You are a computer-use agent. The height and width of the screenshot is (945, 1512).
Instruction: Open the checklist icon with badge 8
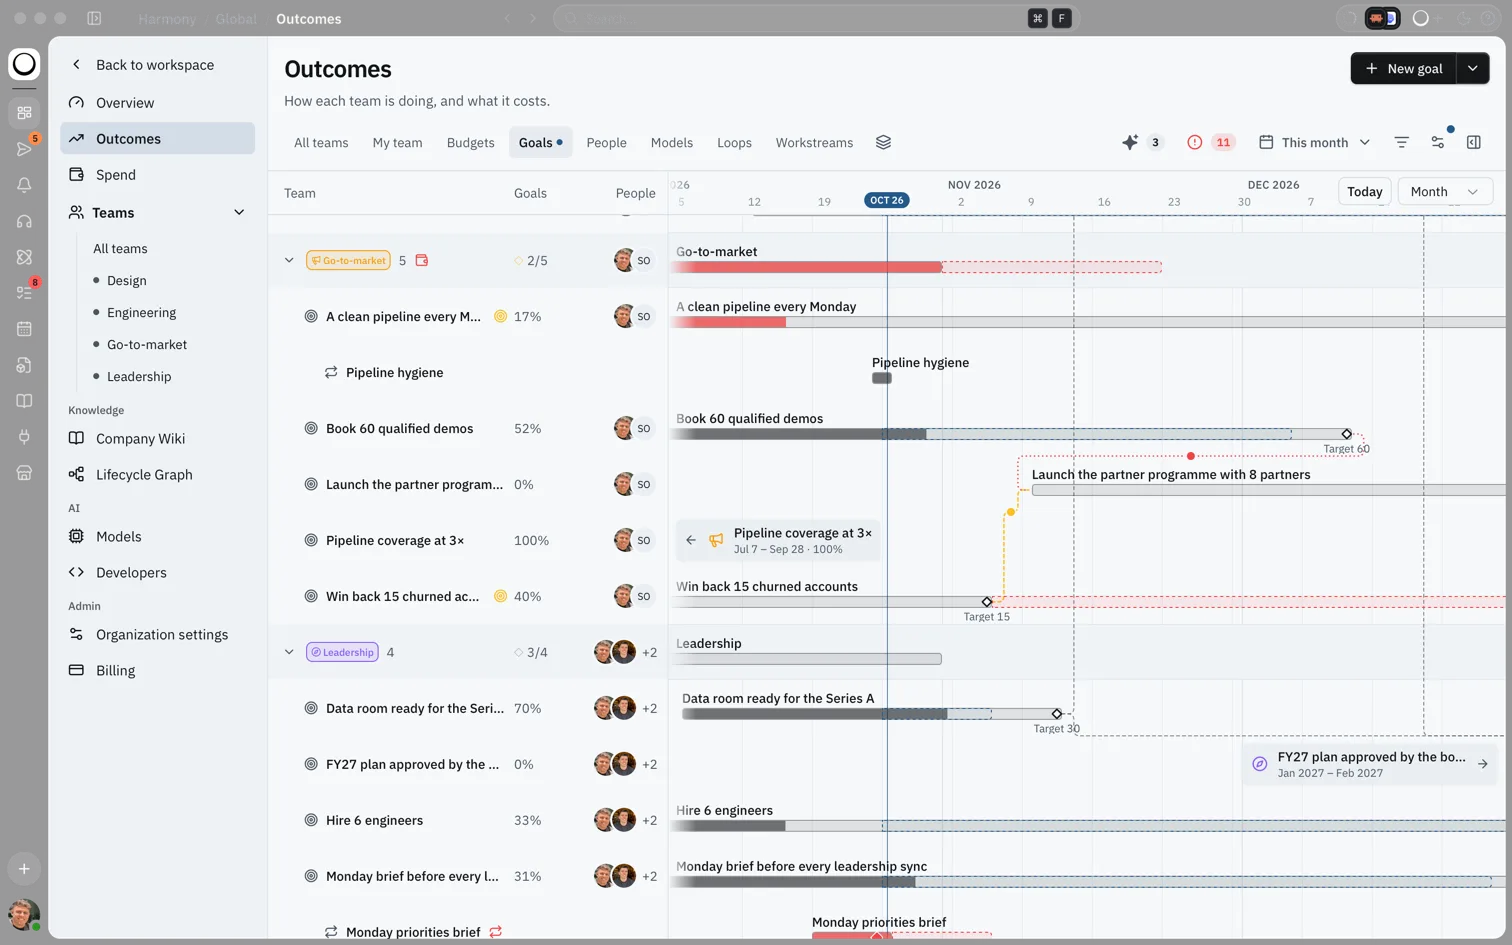coord(24,293)
